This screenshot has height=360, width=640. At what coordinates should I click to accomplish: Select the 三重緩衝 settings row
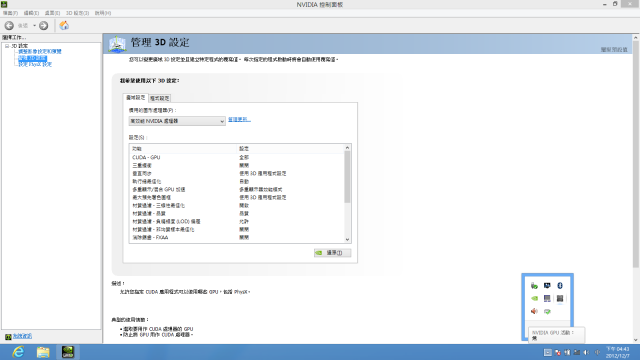click(x=237, y=165)
